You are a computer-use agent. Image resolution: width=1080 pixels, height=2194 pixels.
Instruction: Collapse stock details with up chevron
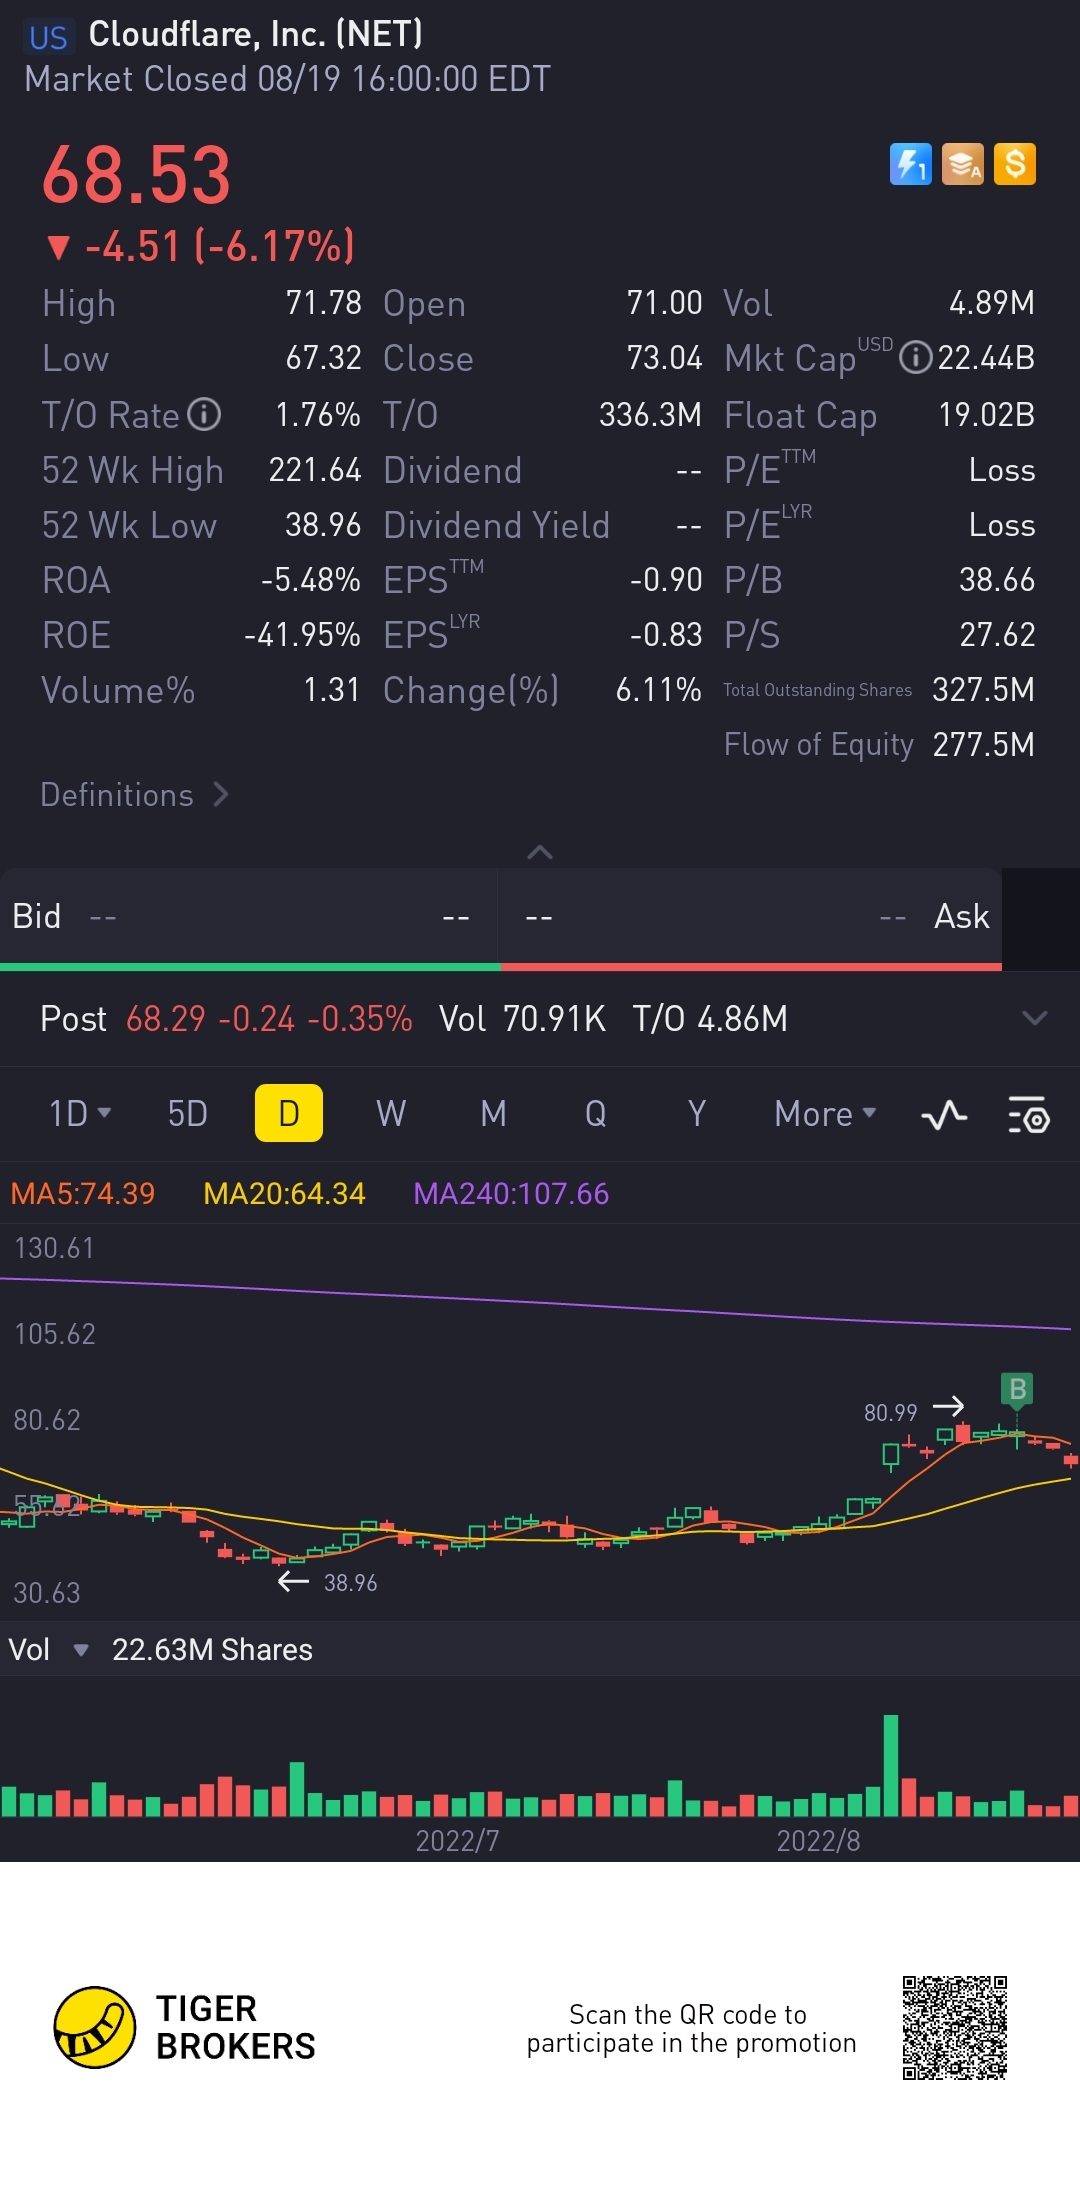pos(540,852)
